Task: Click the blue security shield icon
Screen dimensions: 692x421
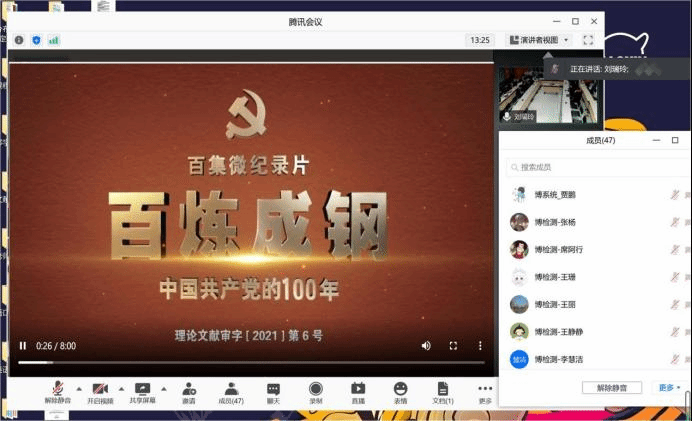Action: tap(36, 40)
